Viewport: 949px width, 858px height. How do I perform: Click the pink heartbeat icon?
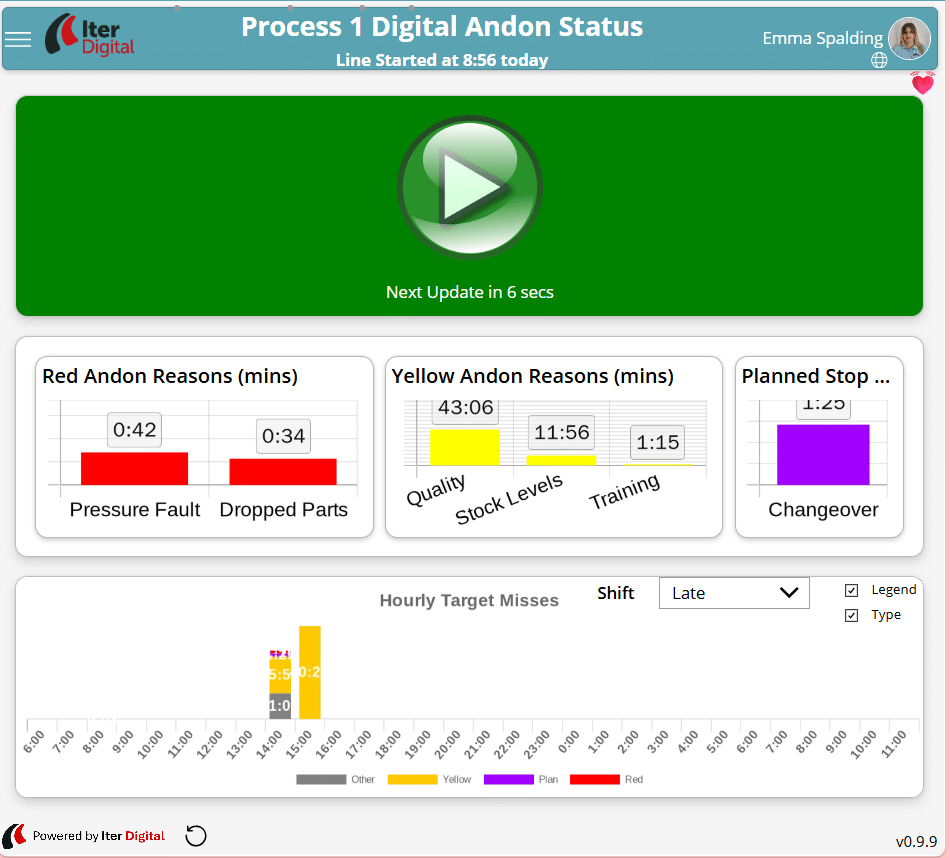tap(922, 83)
